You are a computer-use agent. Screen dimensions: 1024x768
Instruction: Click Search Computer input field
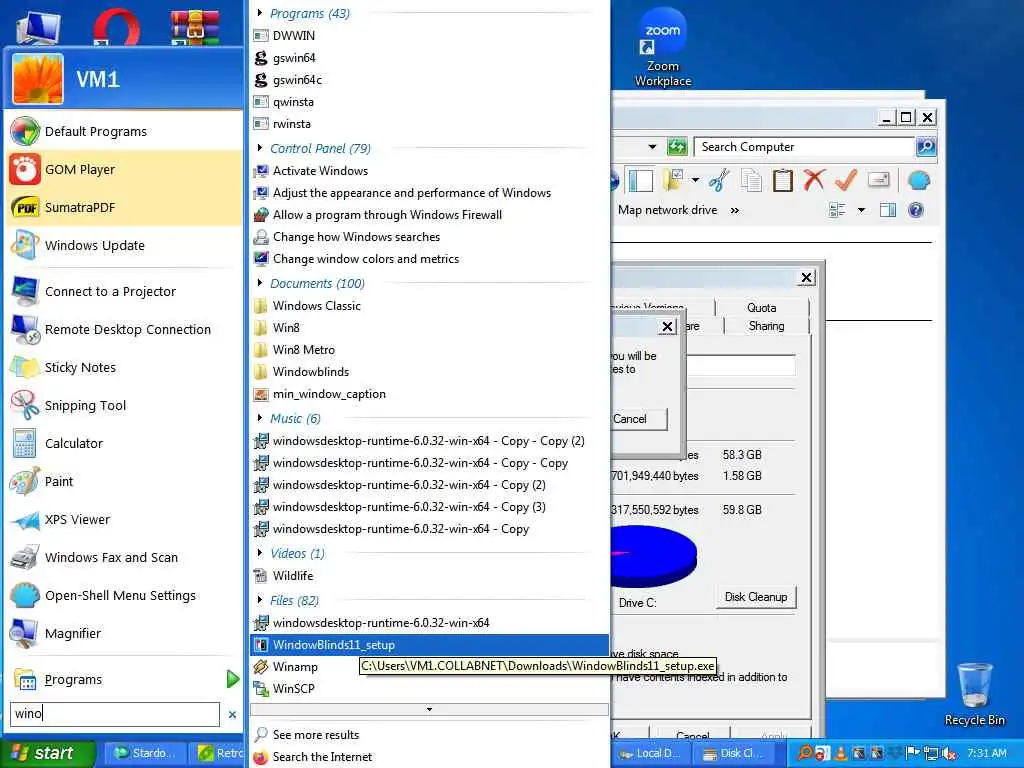click(803, 147)
